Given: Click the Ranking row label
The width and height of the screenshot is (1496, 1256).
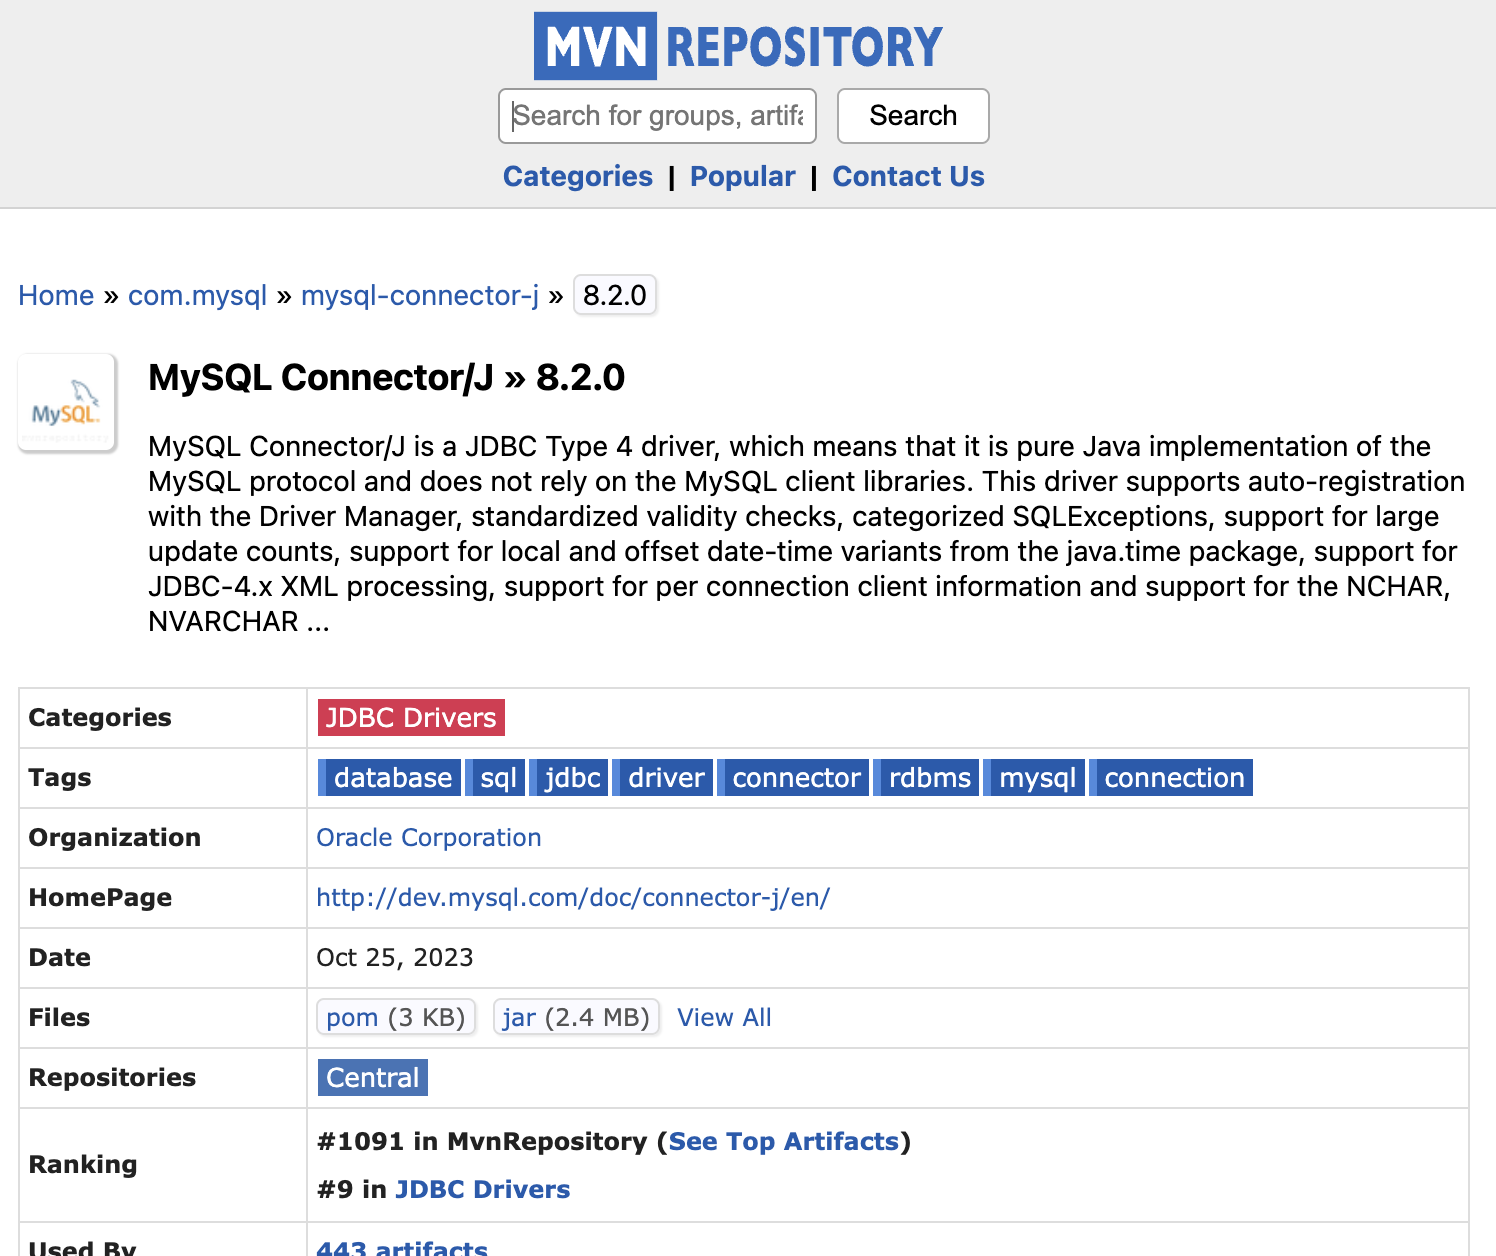Looking at the screenshot, I should pyautogui.click(x=83, y=1165).
